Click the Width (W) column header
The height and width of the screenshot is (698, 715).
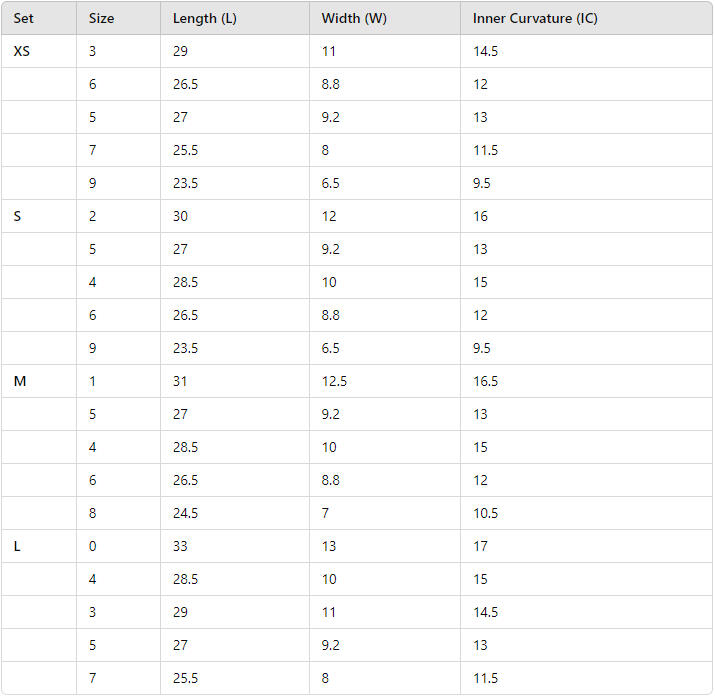(x=354, y=18)
